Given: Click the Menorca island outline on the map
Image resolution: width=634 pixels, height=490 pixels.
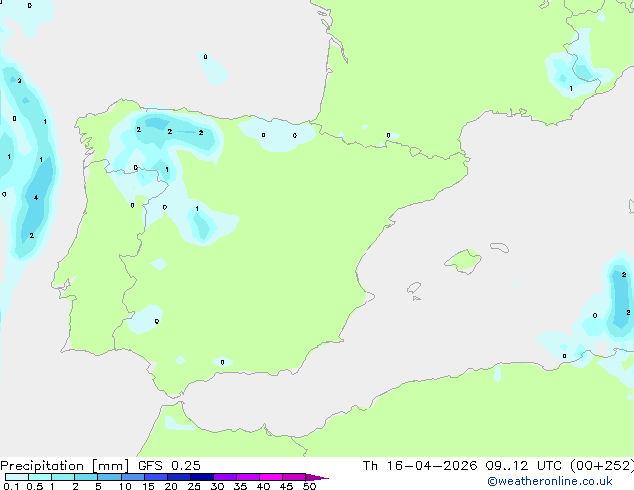Looking at the screenshot, I should point(500,247).
